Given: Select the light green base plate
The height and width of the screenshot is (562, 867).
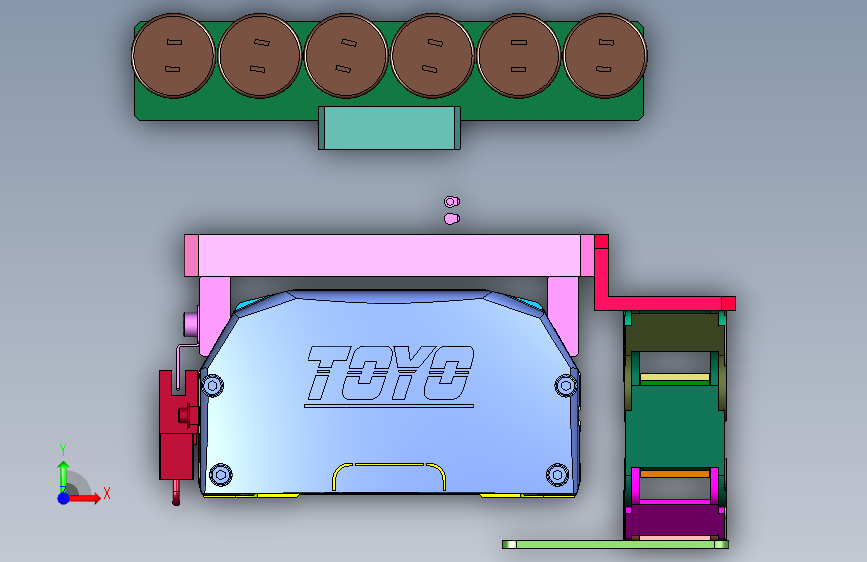Looking at the screenshot, I should pos(615,544).
